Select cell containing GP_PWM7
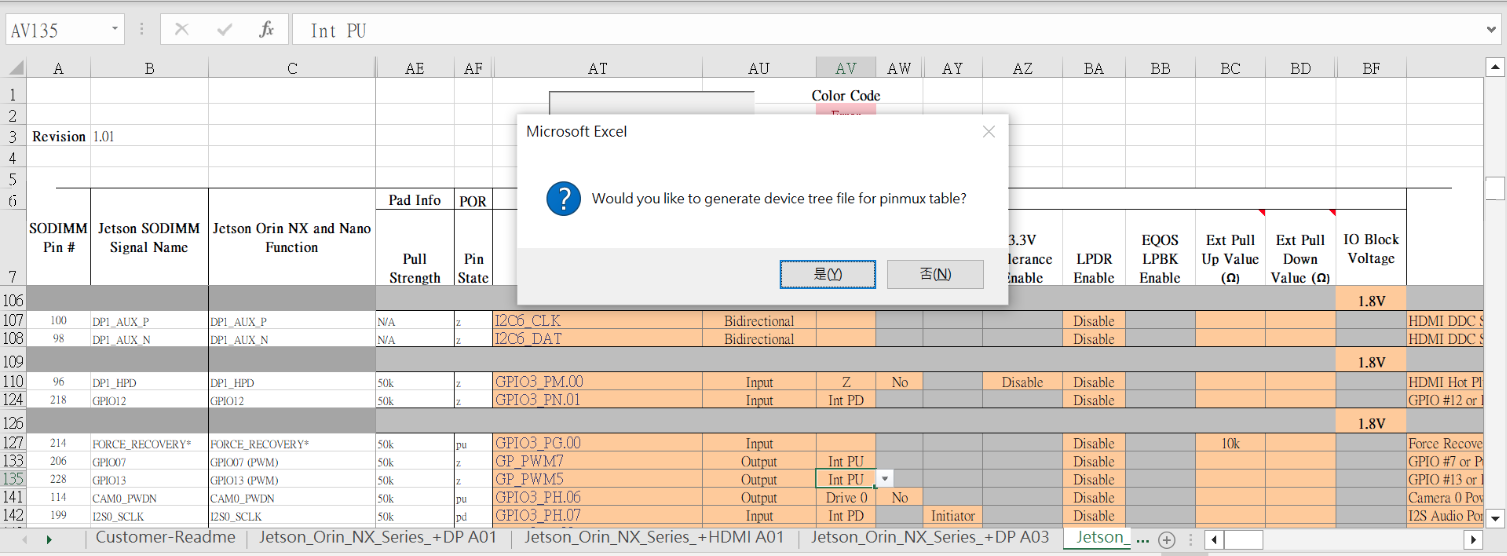 (597, 461)
